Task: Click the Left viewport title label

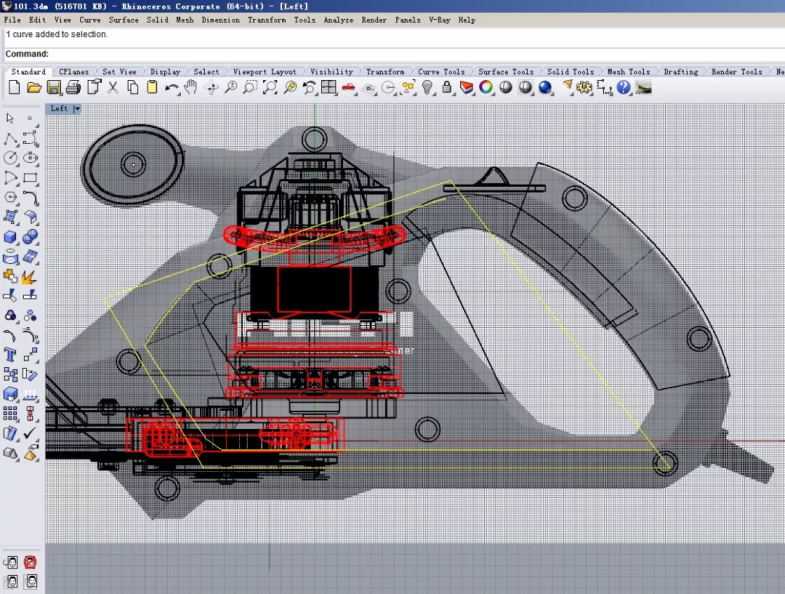Action: [60, 109]
